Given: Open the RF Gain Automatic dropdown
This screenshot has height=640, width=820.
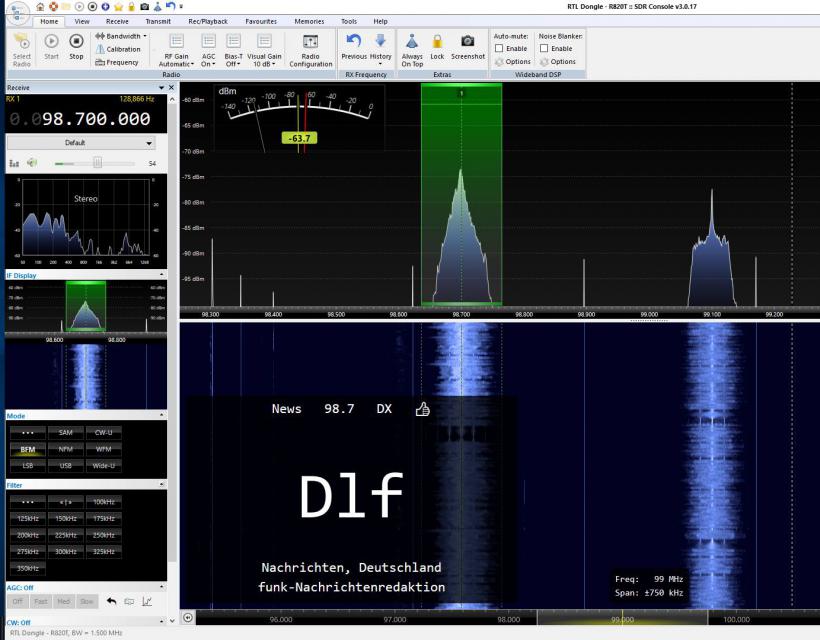Looking at the screenshot, I should pos(176,50).
